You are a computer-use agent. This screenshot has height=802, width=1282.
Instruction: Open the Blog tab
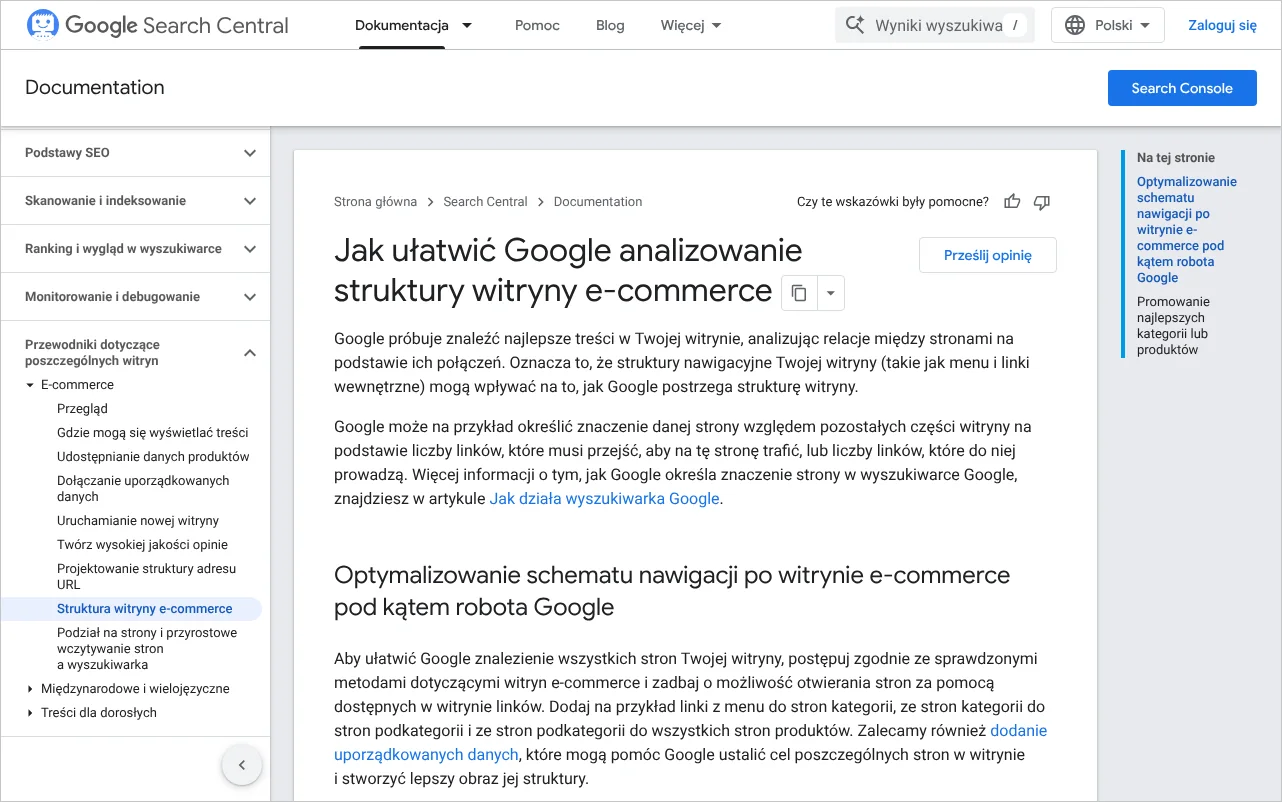point(610,25)
